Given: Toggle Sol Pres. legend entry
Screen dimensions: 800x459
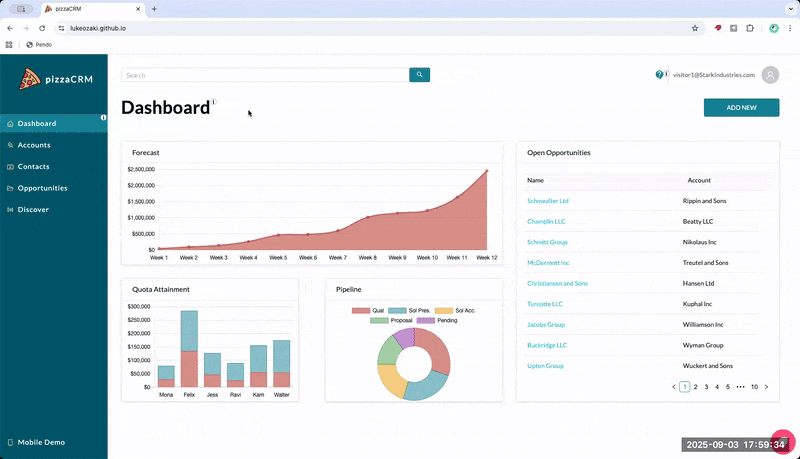Looking at the screenshot, I should 409,311.
